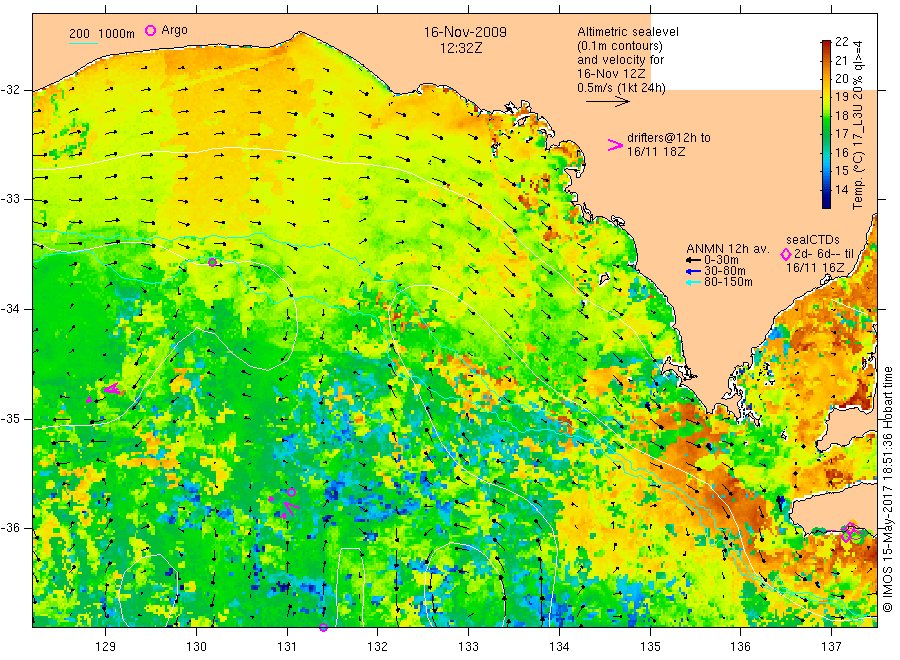Image resolution: width=900 pixels, height=660 pixels.
Task: Click the 0.5m/s velocity scale arrow
Action: [608, 102]
